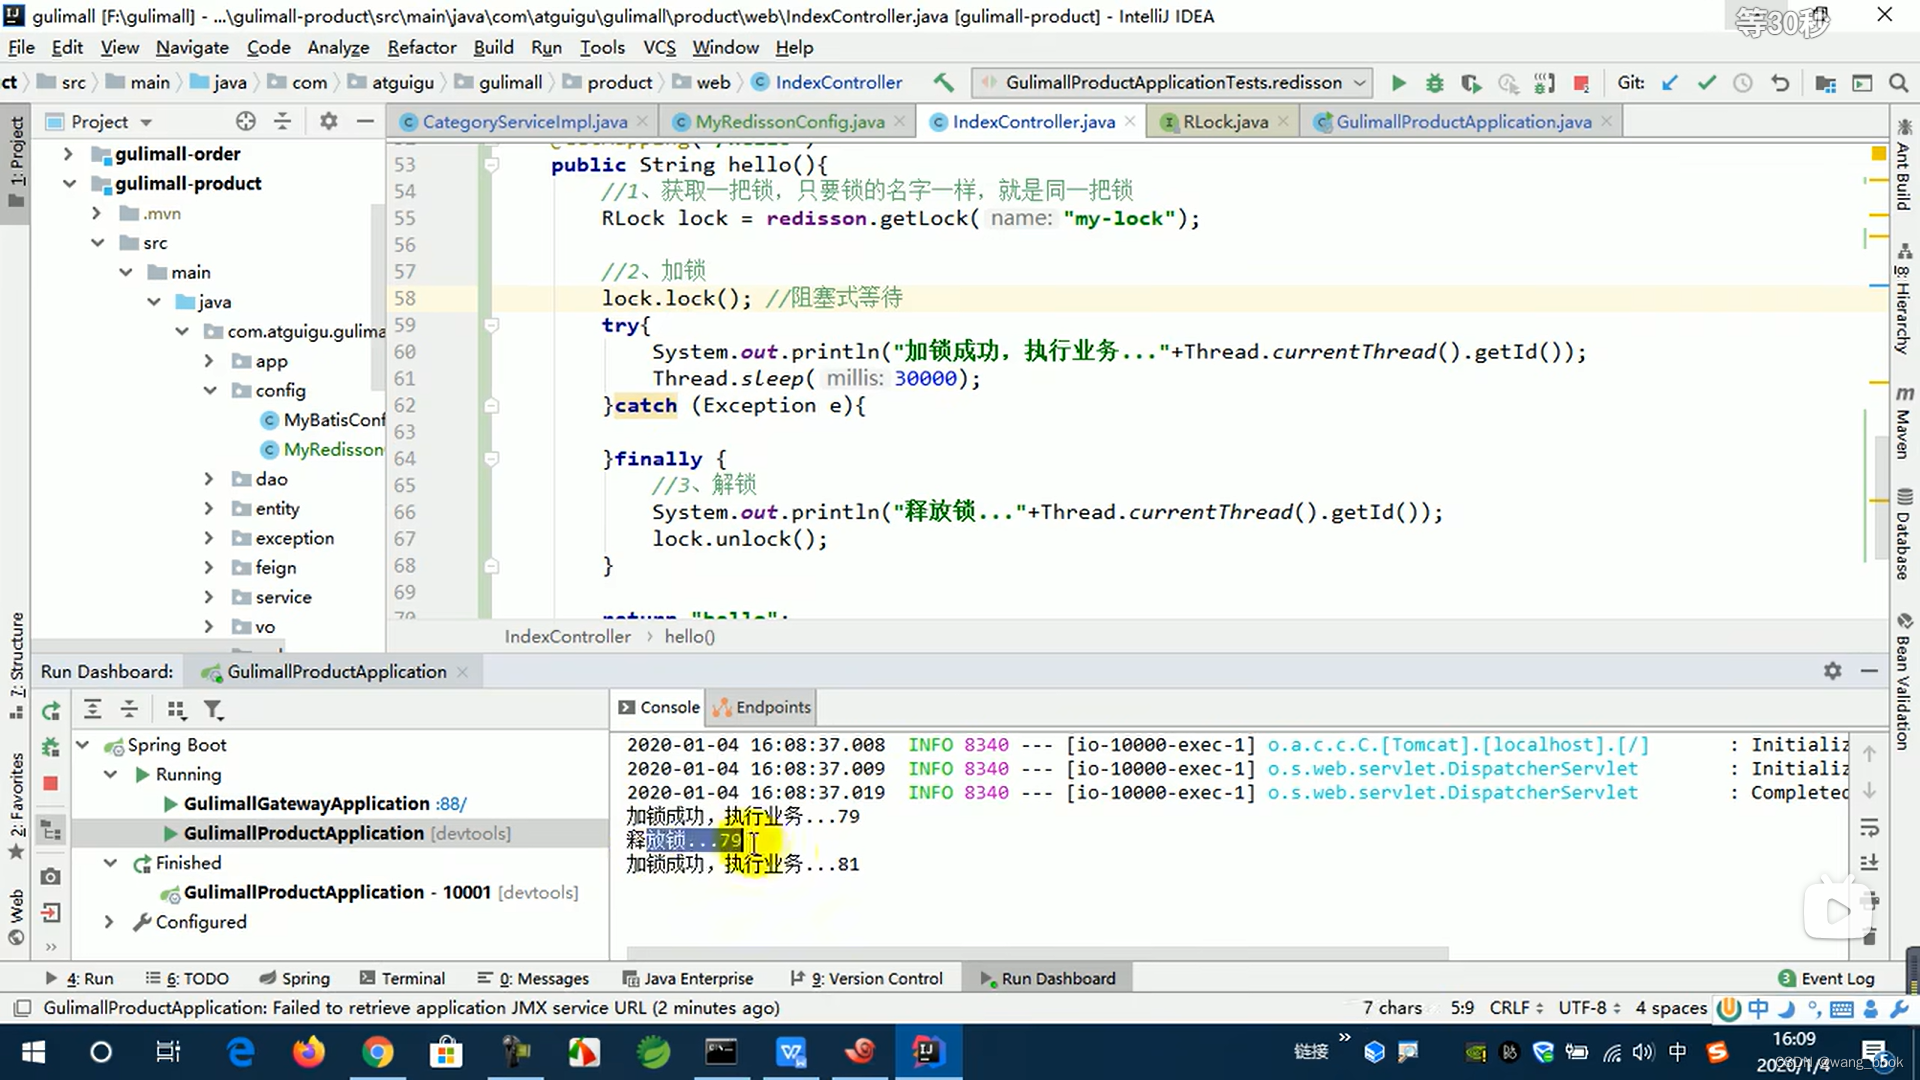
Task: Open Maven side tool window
Action: pyautogui.click(x=1904, y=422)
